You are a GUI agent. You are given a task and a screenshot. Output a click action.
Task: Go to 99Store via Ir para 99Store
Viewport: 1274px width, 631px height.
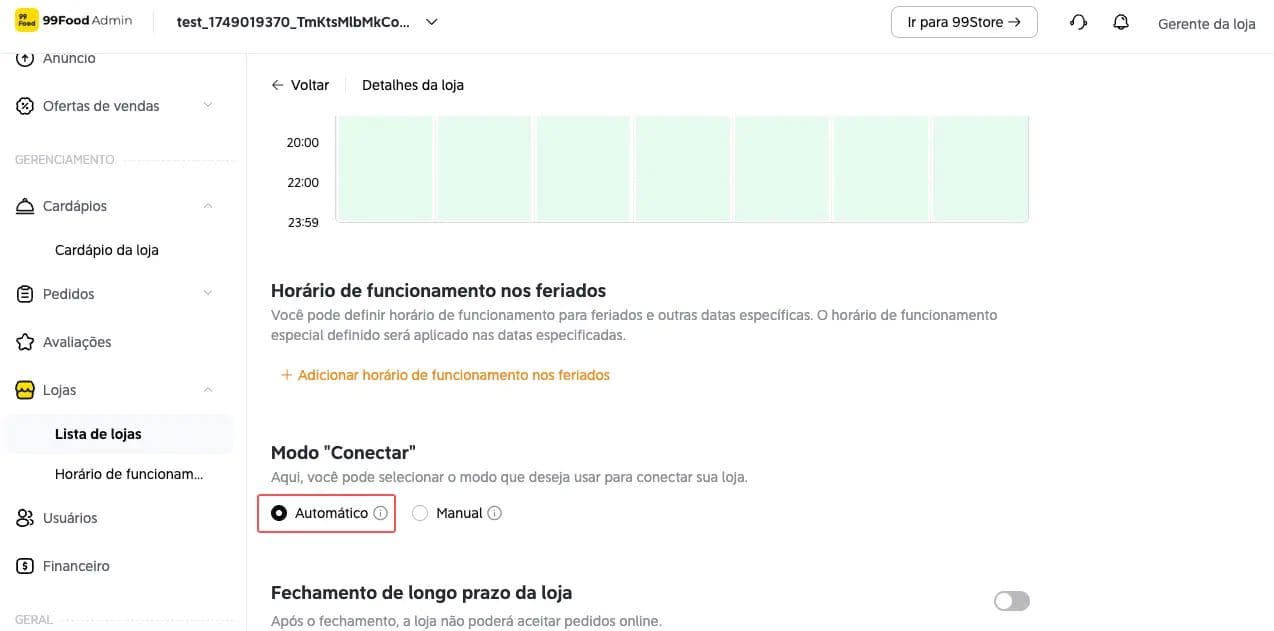[x=964, y=22]
